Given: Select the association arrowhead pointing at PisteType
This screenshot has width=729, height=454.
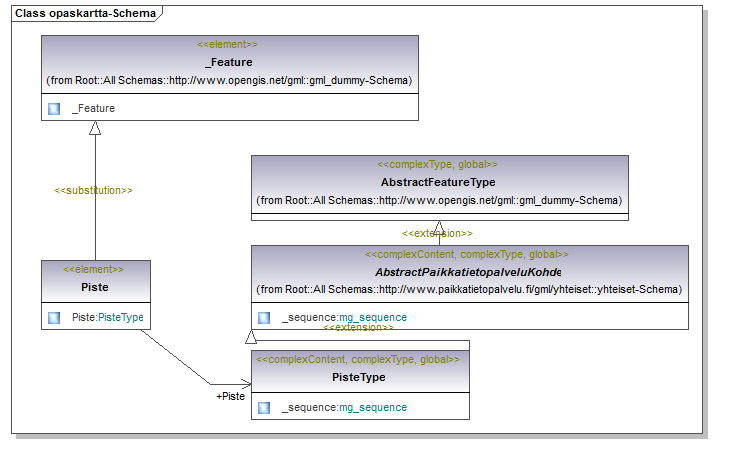Looking at the screenshot, I should 246,384.
